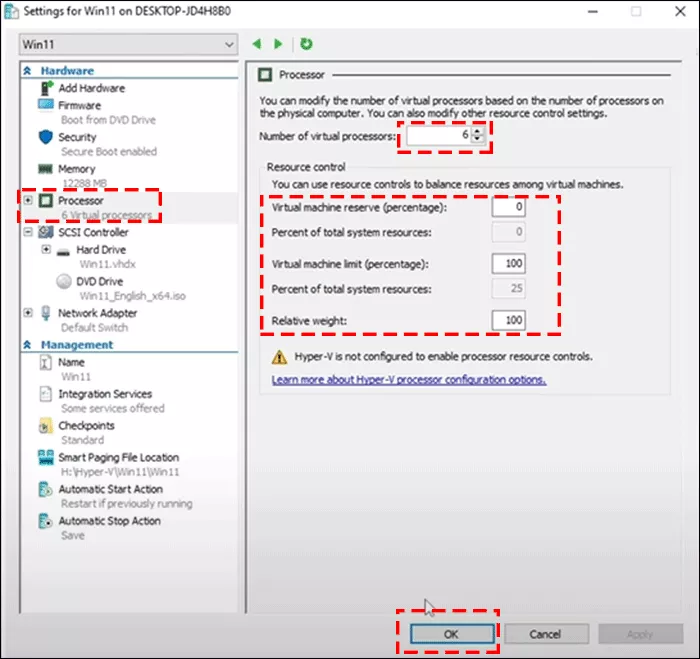Click the Processor chip icon in tree
The image size is (700, 659).
[x=46, y=200]
